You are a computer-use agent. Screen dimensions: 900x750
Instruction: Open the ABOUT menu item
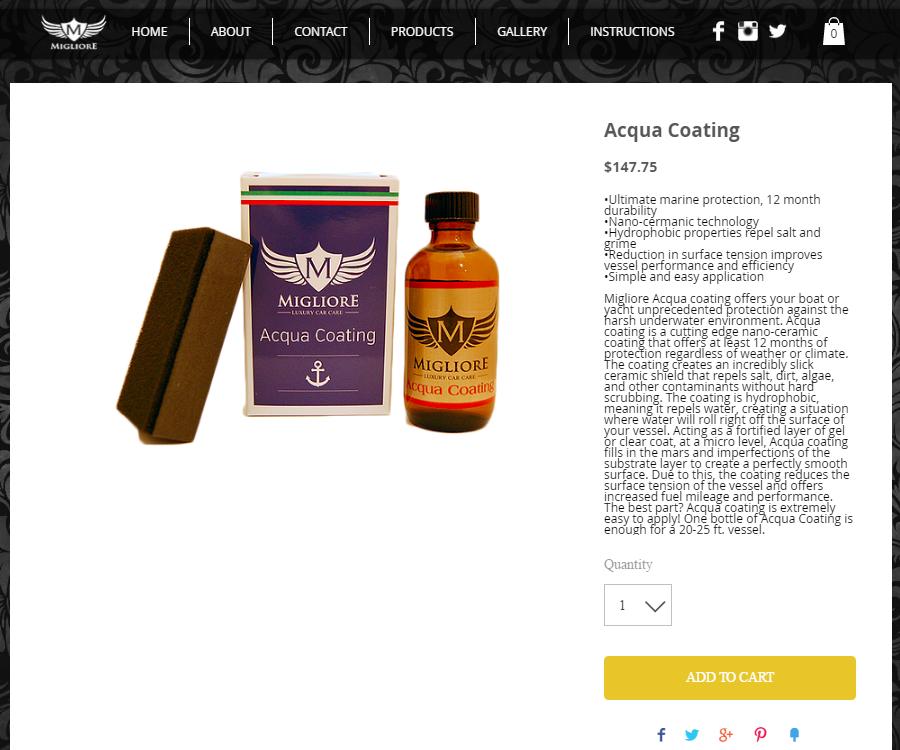(x=231, y=32)
